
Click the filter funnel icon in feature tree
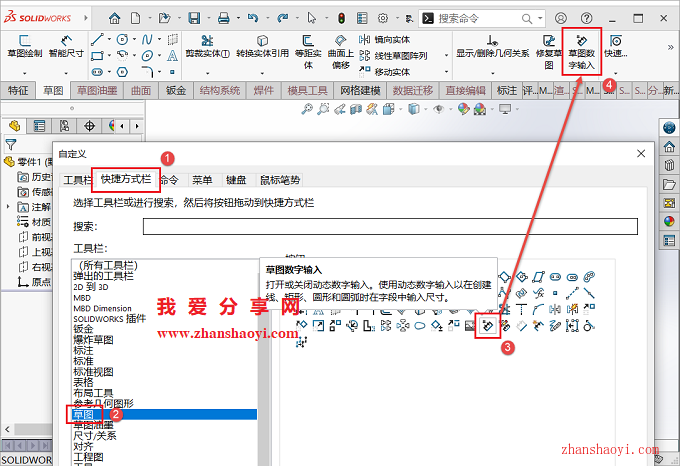[11, 144]
